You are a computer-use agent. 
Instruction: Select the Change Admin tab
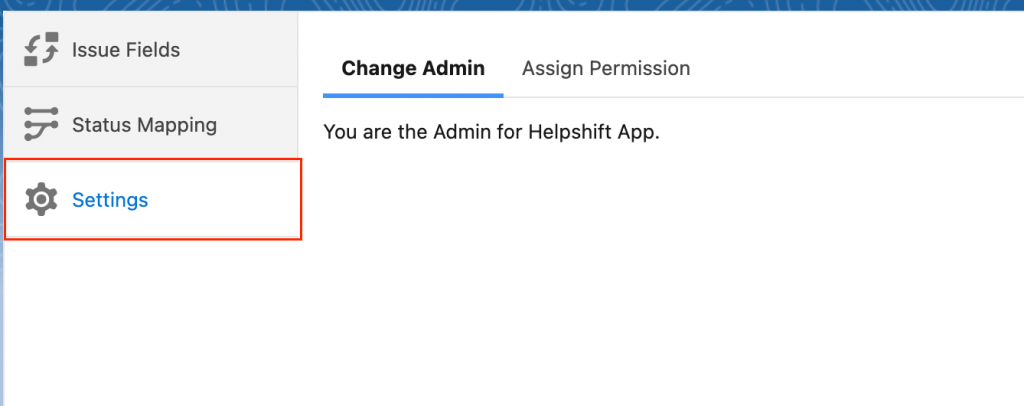pyautogui.click(x=413, y=68)
